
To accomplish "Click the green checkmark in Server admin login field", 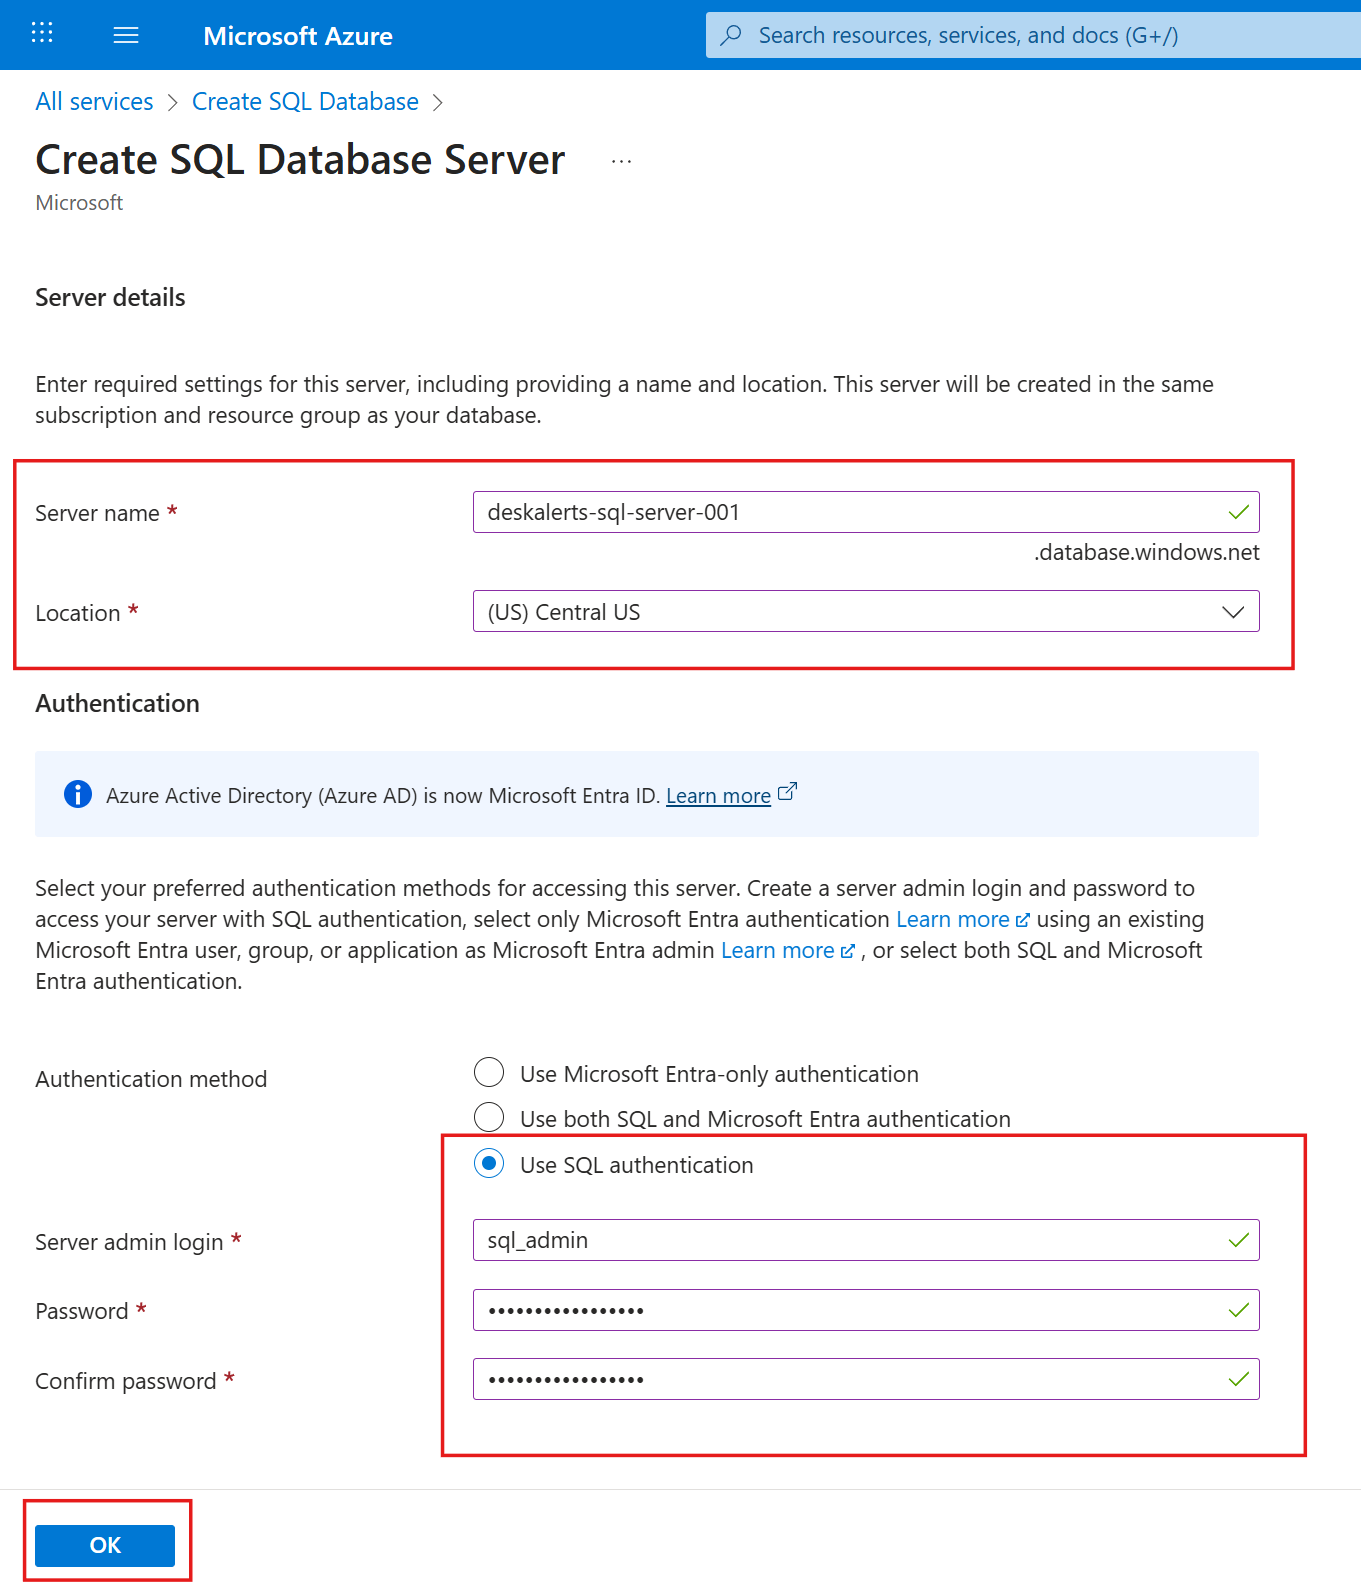I will click(x=1239, y=1240).
